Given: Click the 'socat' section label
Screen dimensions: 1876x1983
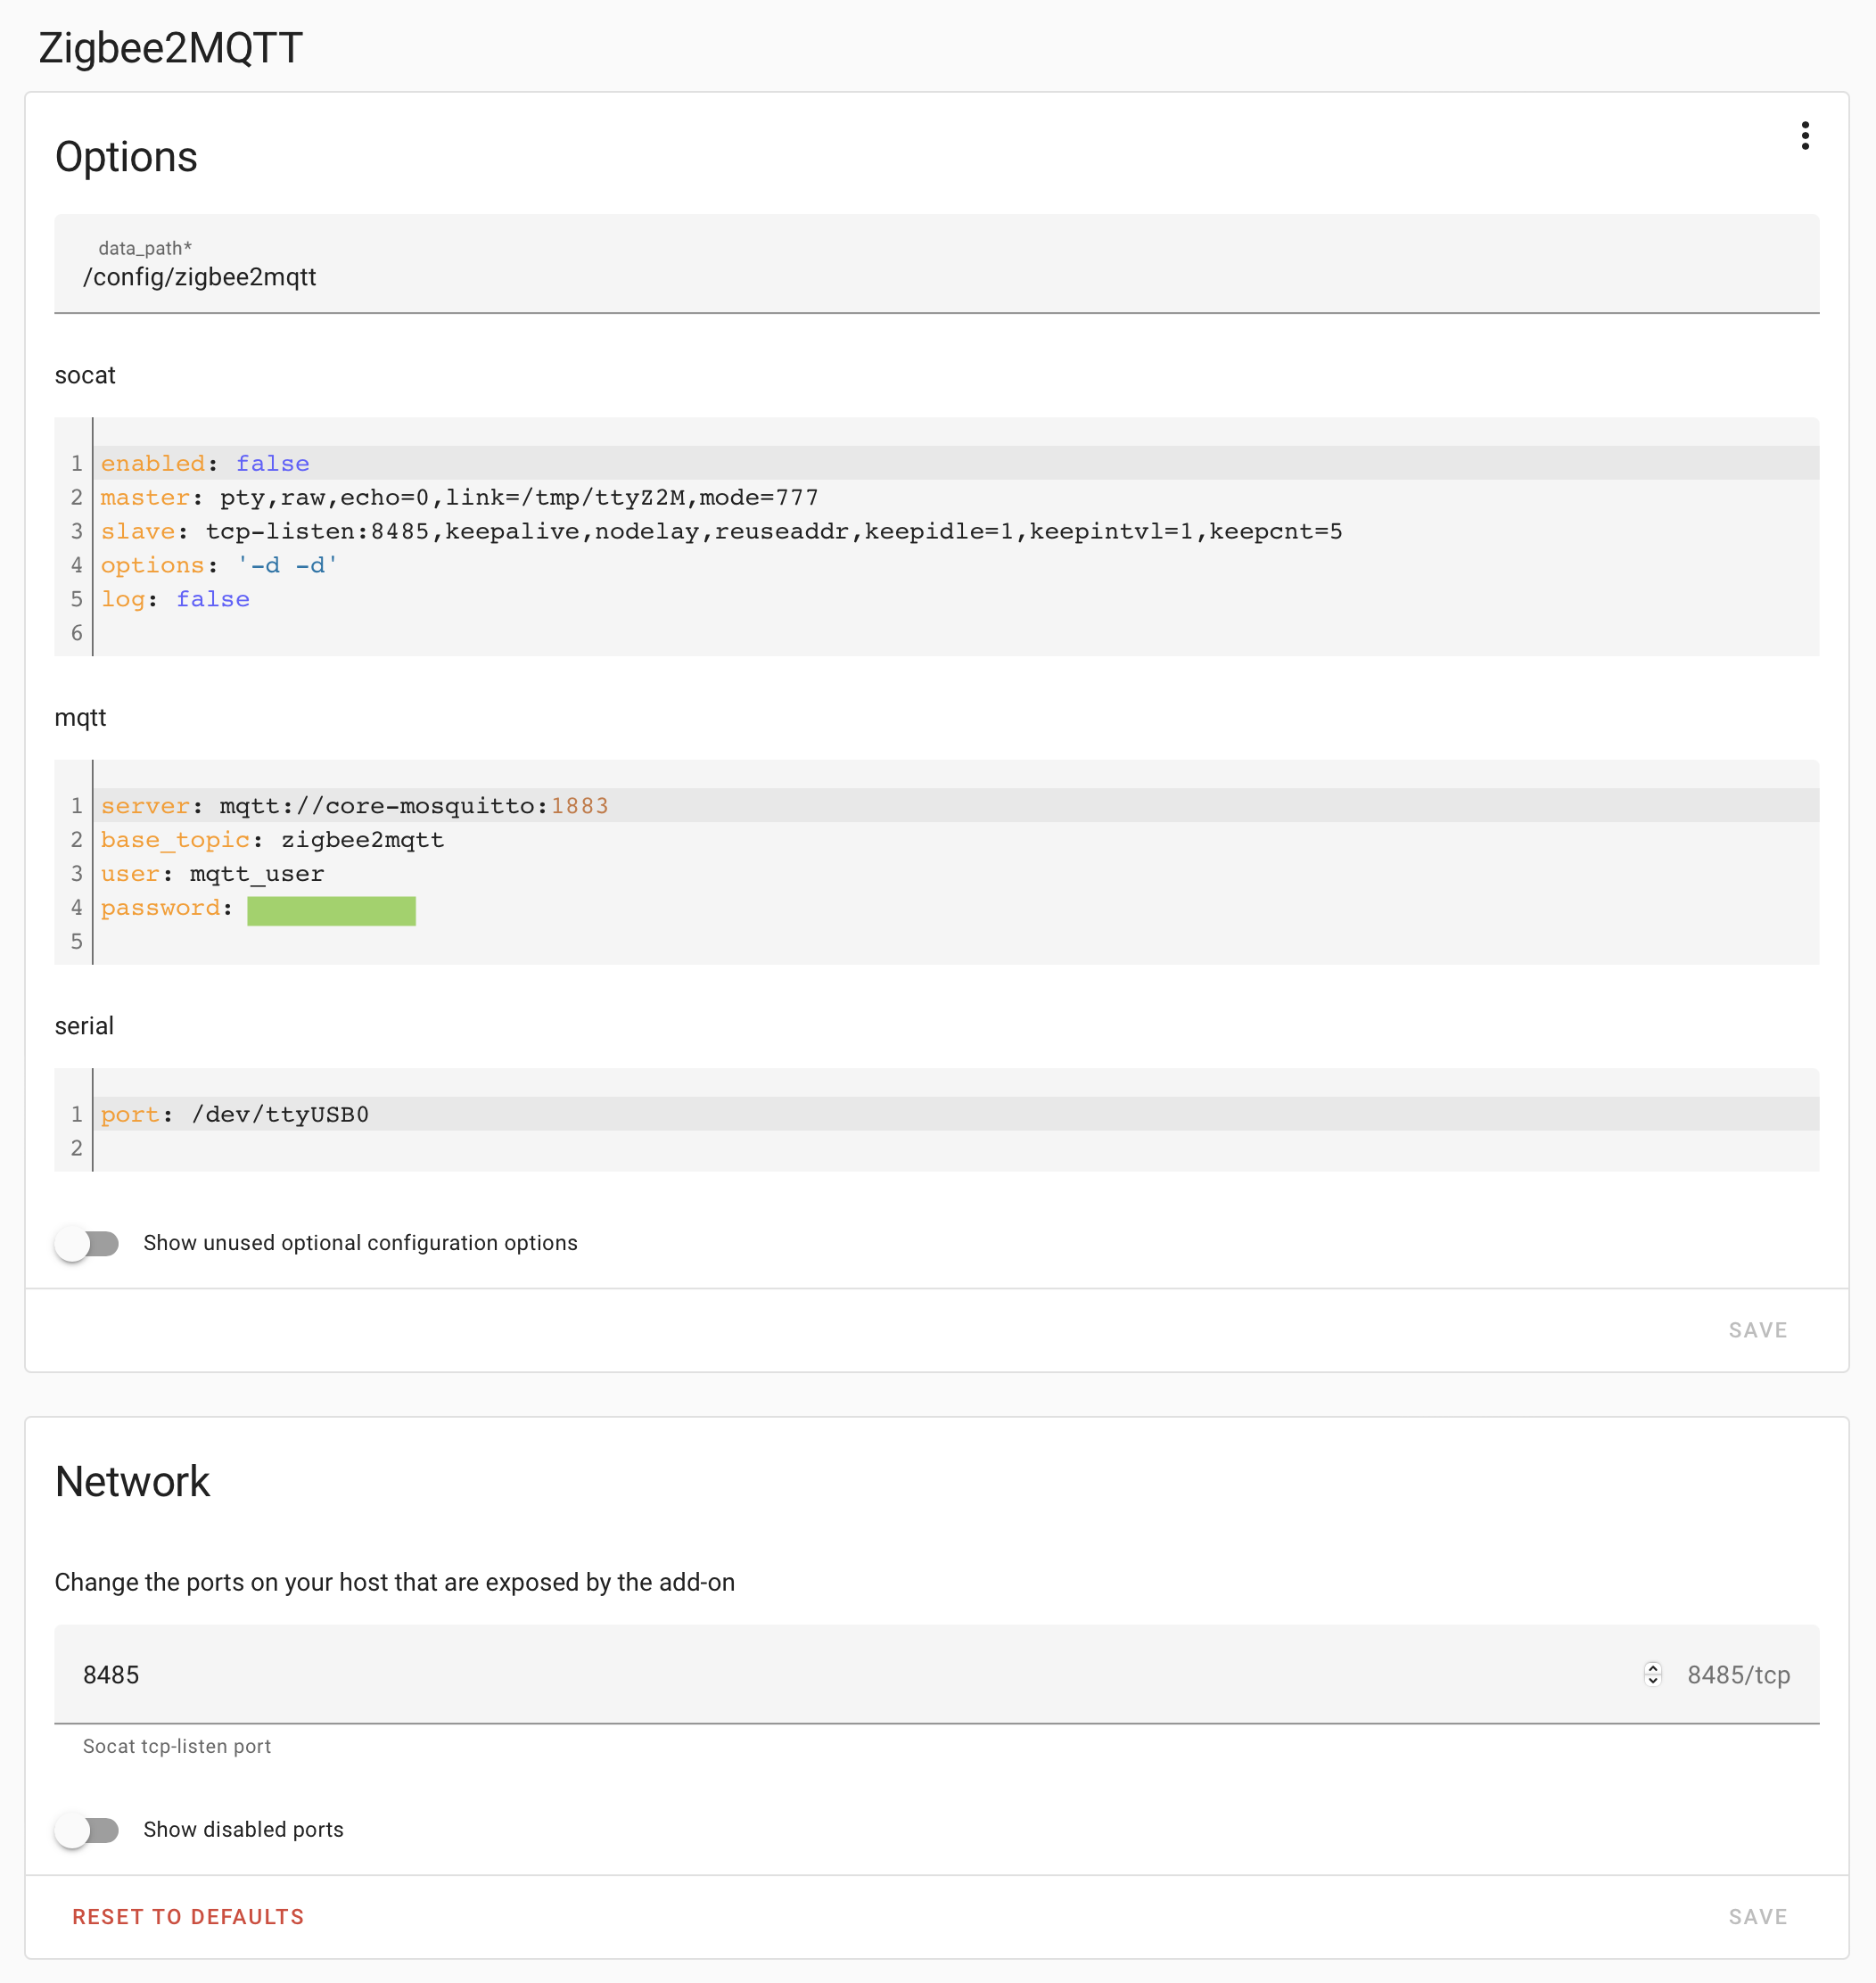Looking at the screenshot, I should click(85, 375).
